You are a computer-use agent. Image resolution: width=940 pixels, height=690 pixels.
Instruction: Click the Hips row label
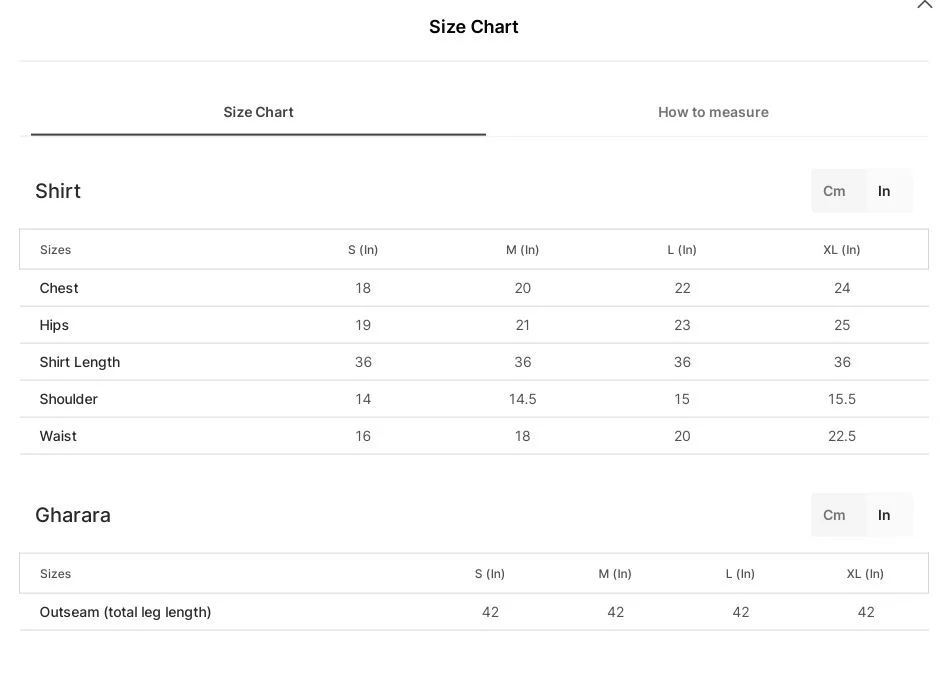click(x=54, y=325)
